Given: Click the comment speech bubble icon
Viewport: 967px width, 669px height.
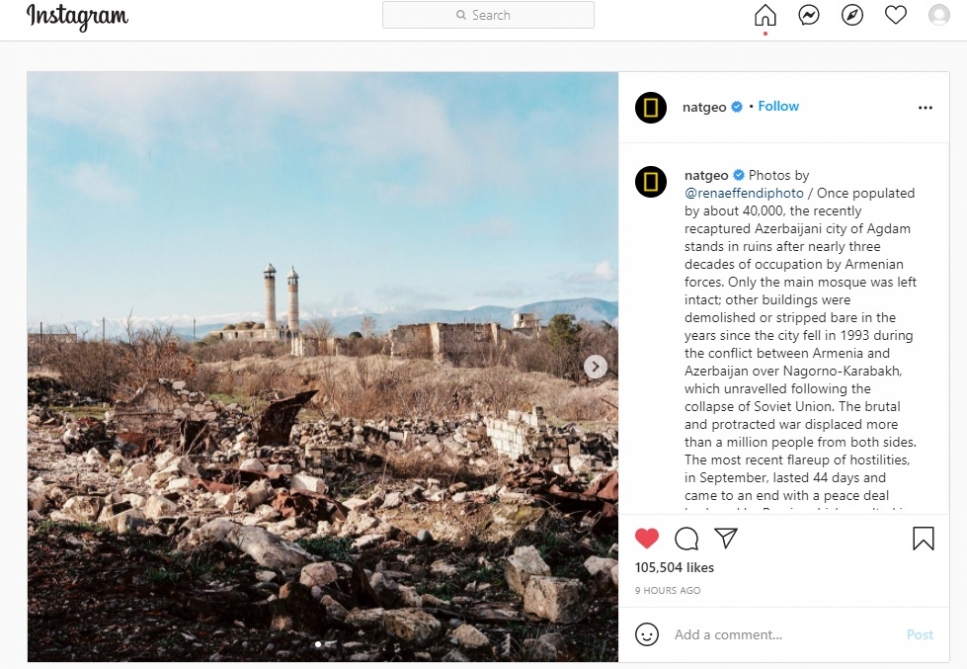Looking at the screenshot, I should click(686, 539).
